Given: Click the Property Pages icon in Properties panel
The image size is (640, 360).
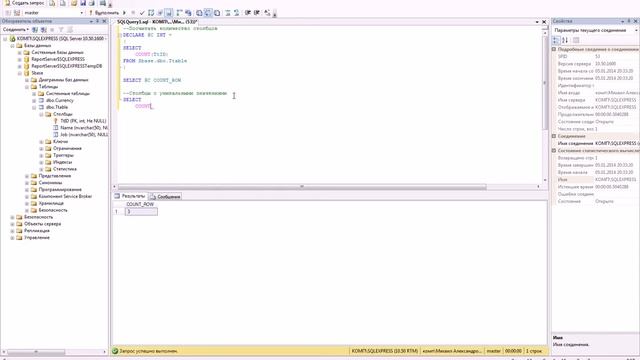Looking at the screenshot, I should point(576,40).
